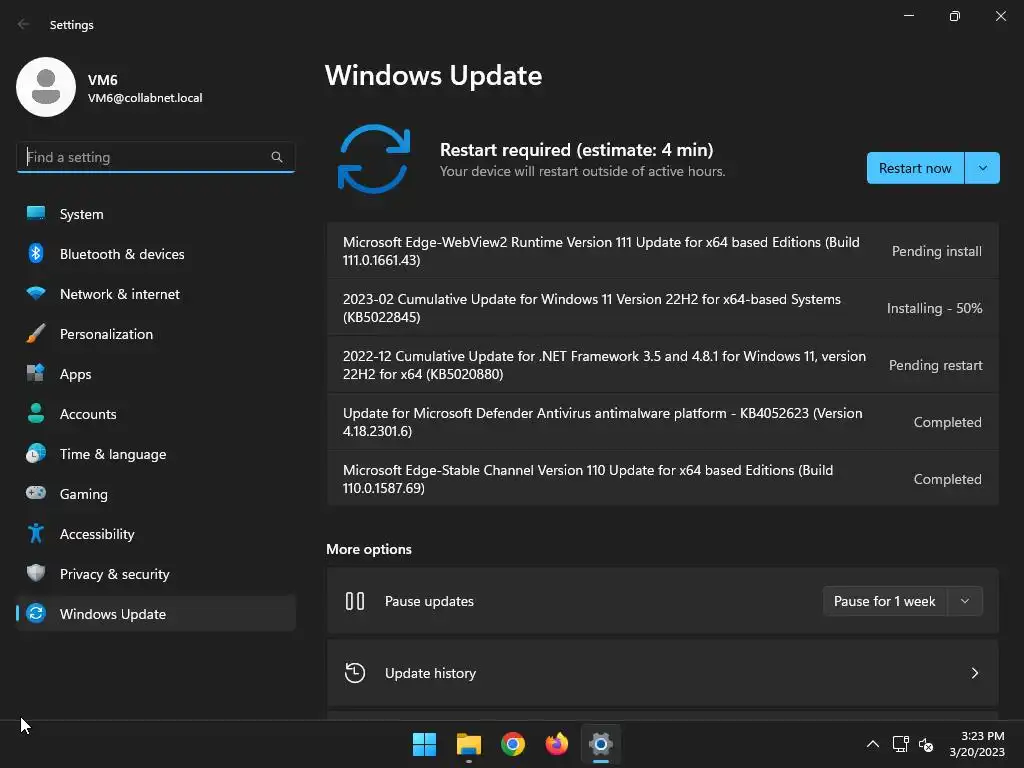Click the large blue update sync icon
The image size is (1024, 768).
[x=374, y=159]
